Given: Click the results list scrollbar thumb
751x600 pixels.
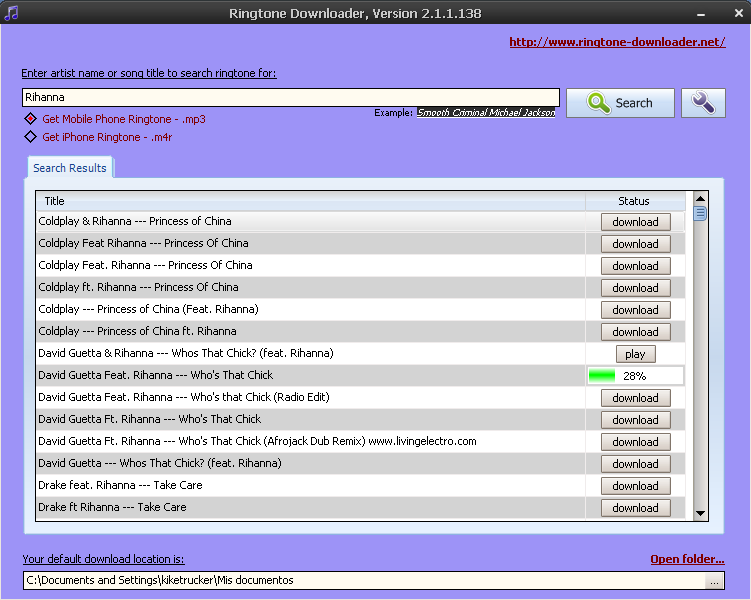Looking at the screenshot, I should pos(700,213).
